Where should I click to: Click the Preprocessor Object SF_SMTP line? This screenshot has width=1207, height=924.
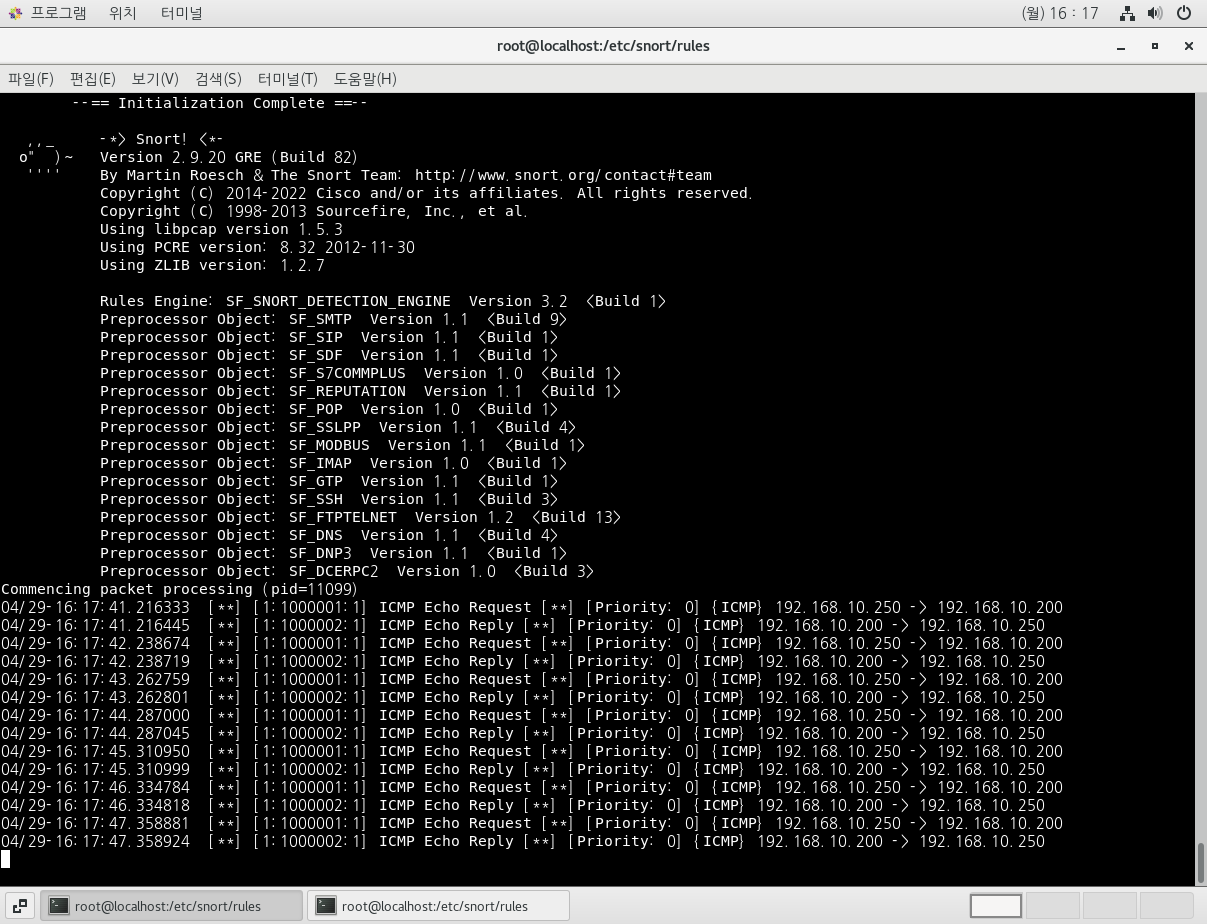point(334,319)
